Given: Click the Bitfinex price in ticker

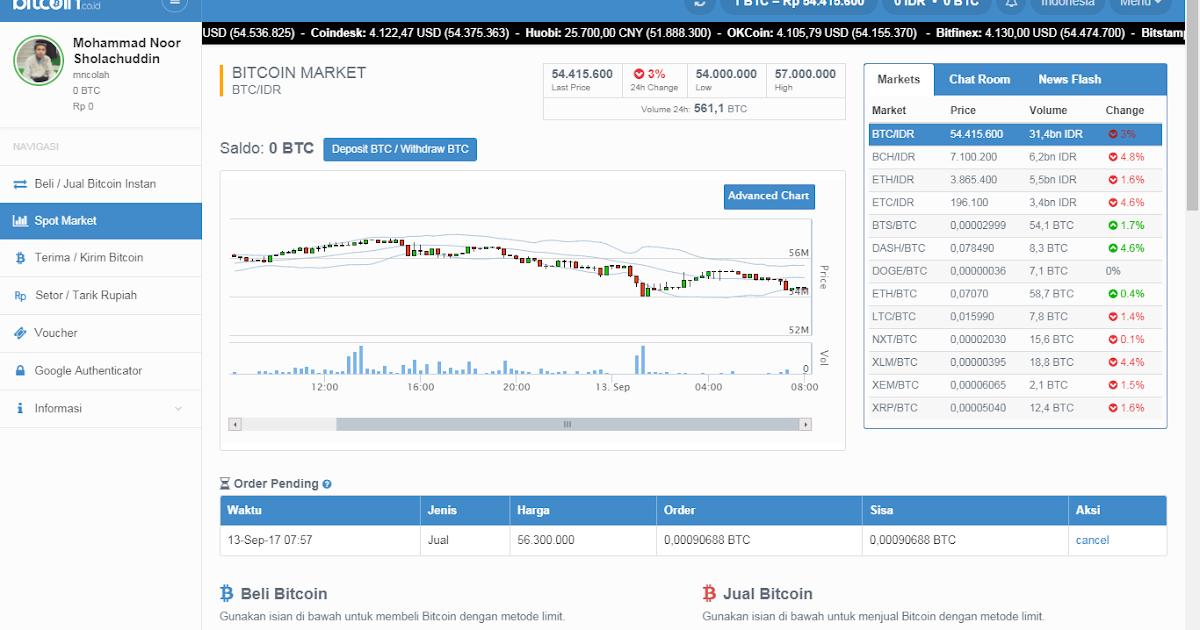Looking at the screenshot, I should pos(1057,33).
